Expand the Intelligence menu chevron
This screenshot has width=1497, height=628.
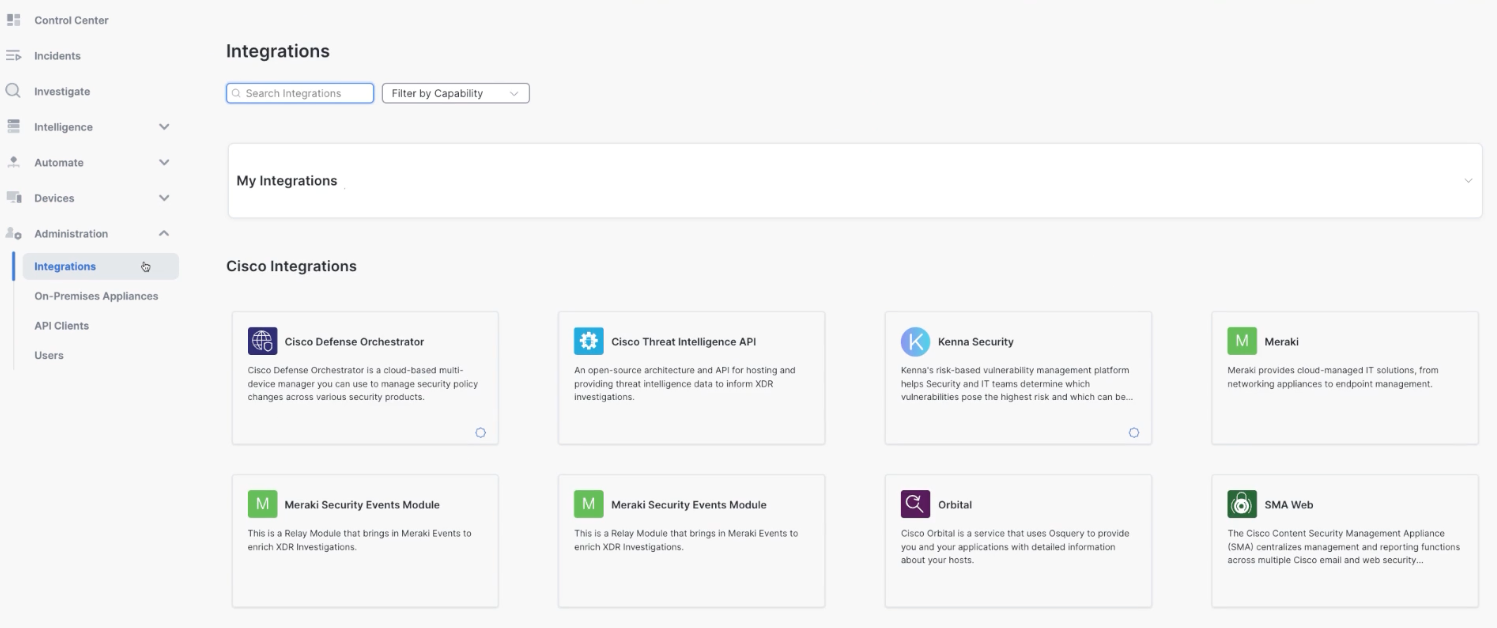(x=164, y=127)
